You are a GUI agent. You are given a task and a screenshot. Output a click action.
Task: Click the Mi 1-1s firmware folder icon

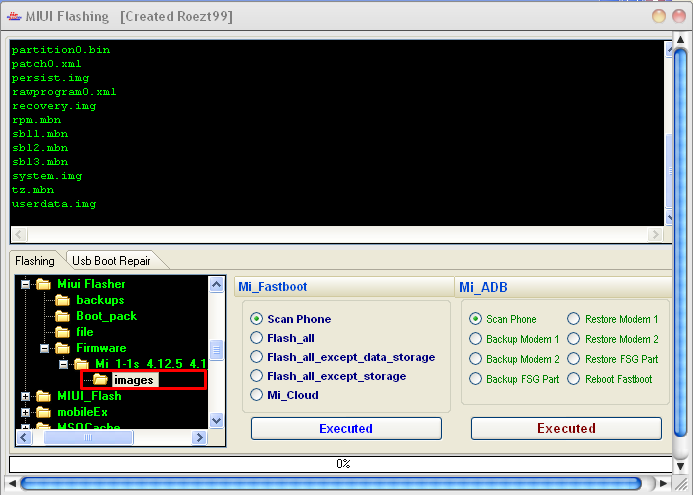coord(81,364)
